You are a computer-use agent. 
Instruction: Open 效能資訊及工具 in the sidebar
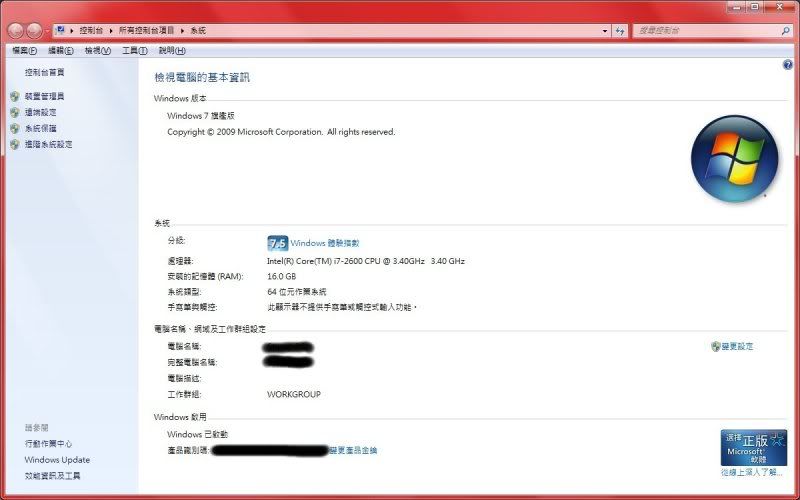(53, 476)
